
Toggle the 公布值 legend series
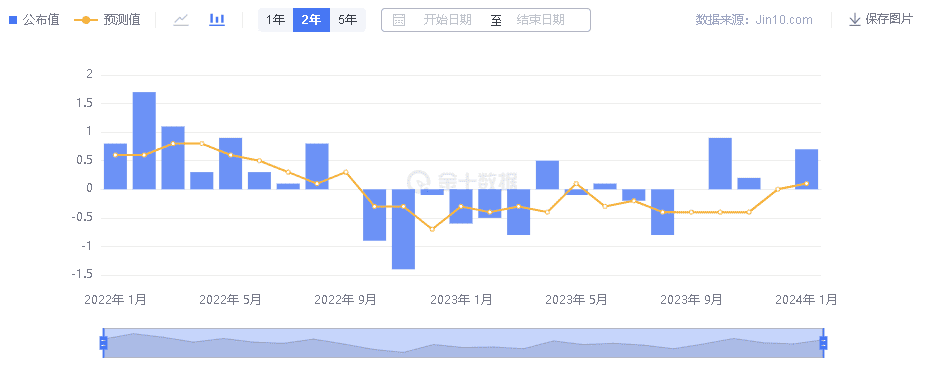point(34,20)
